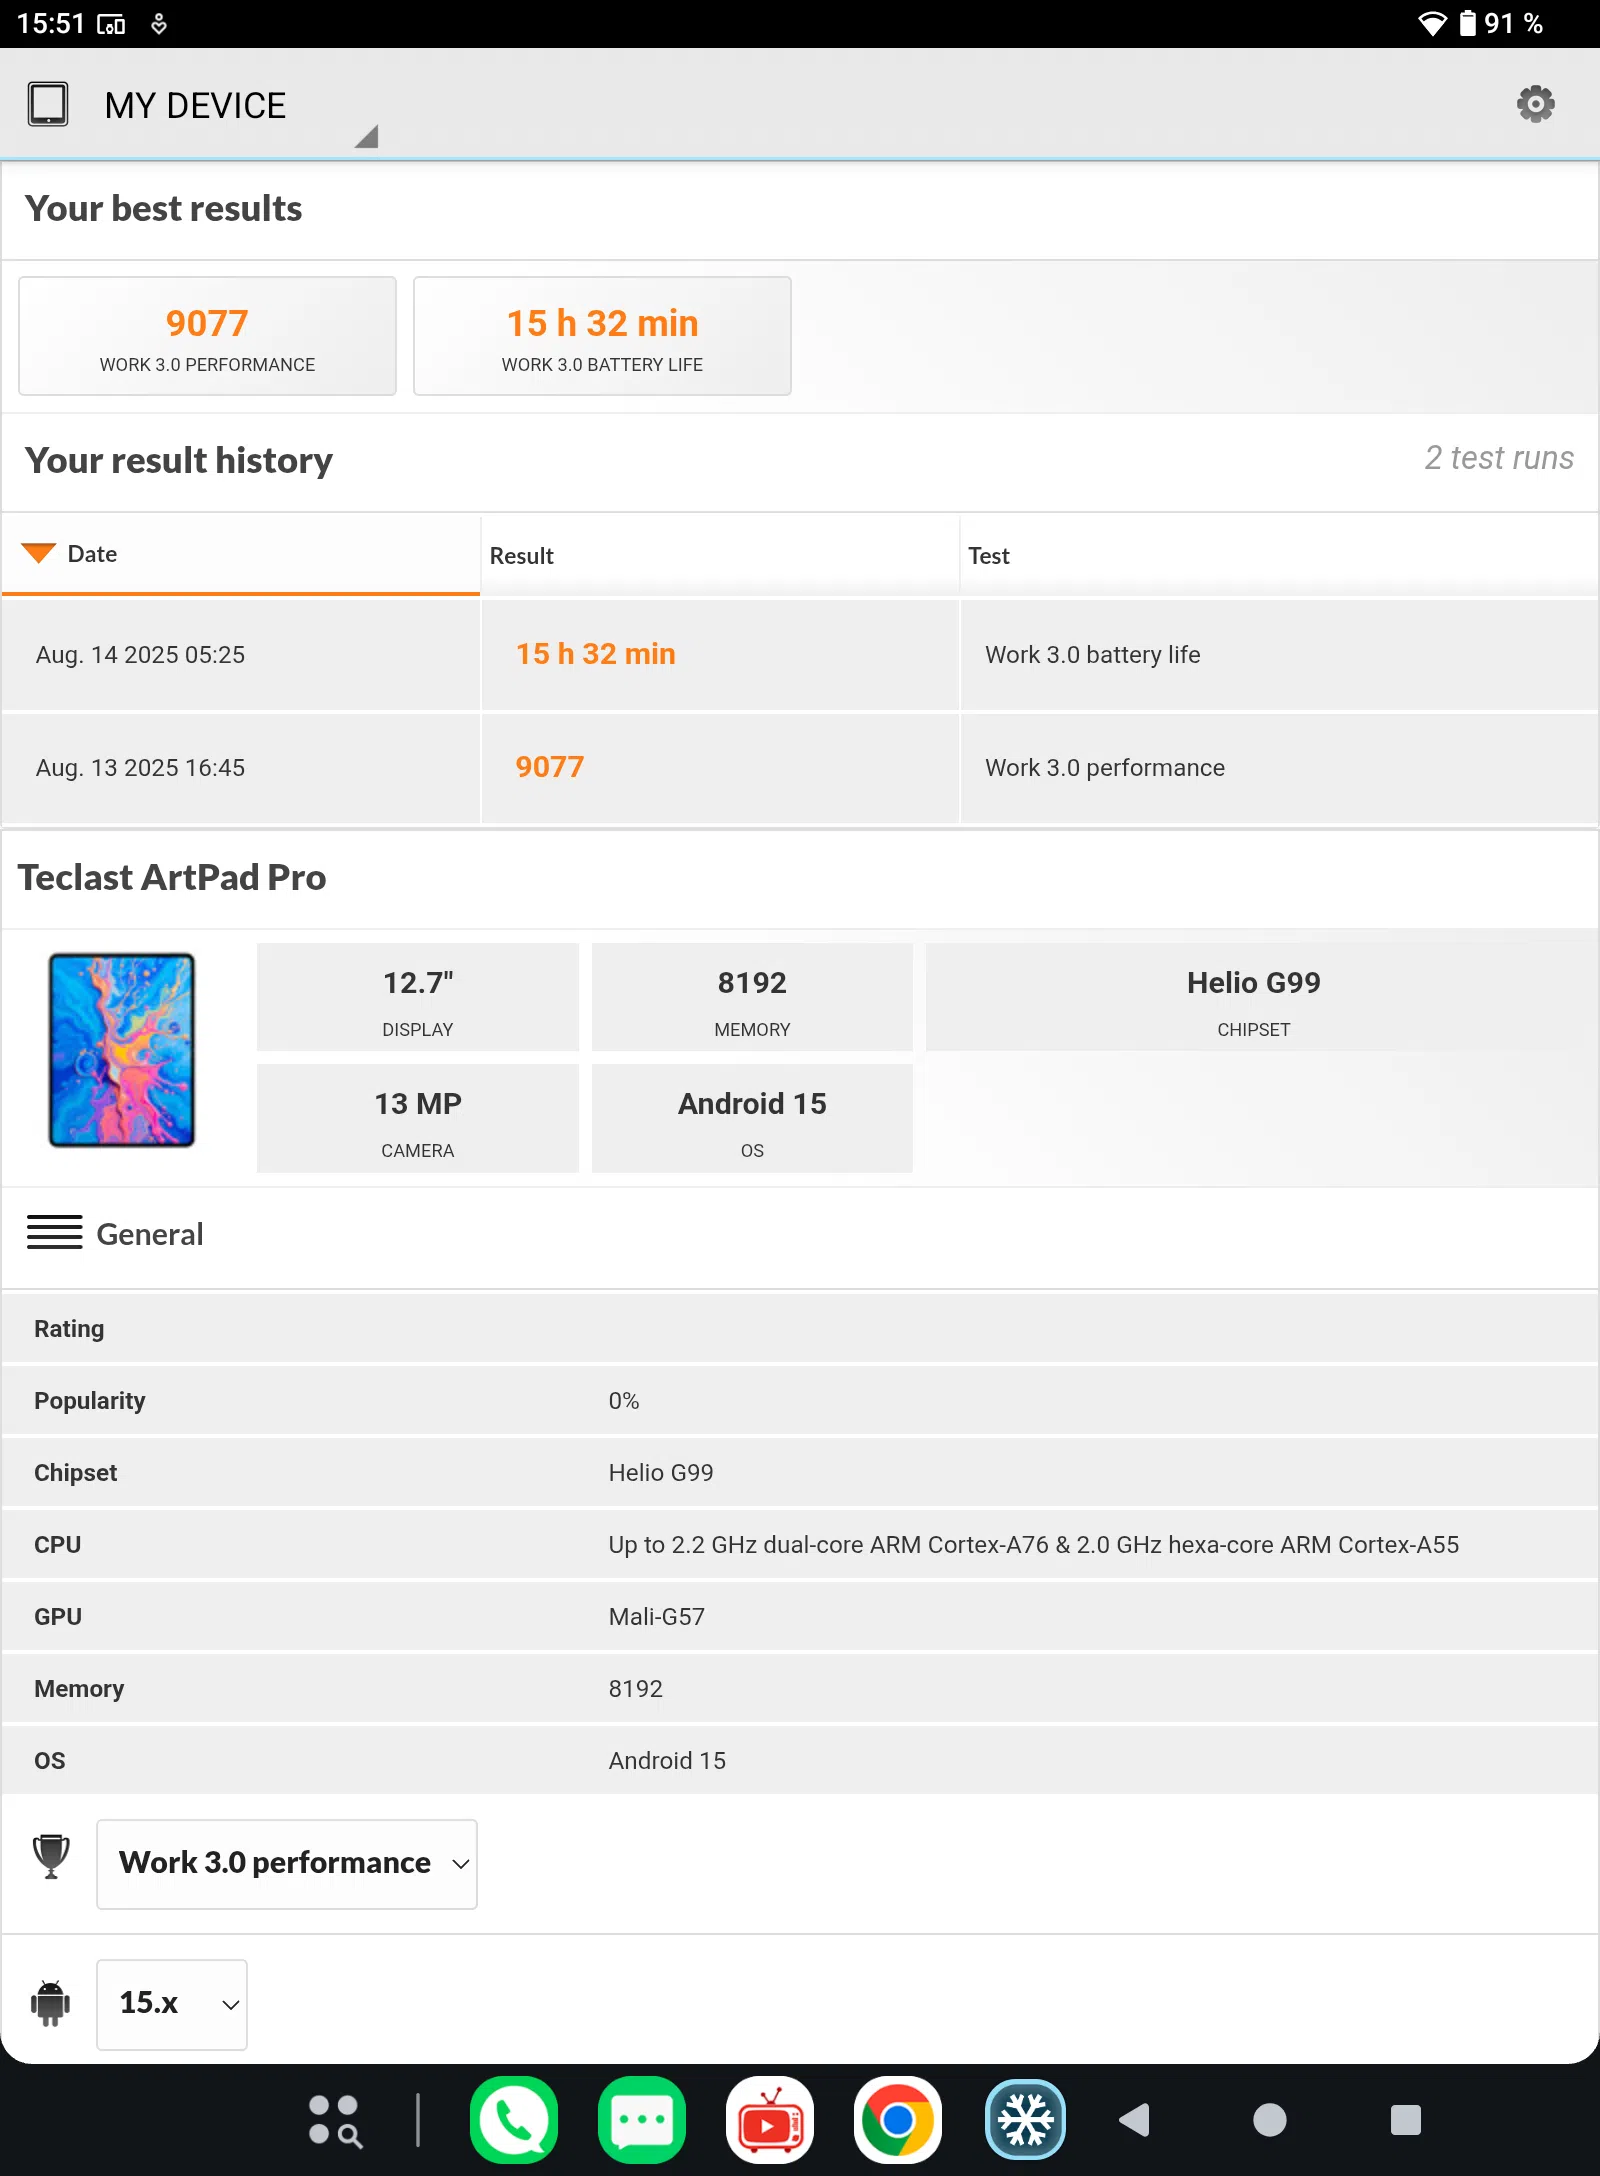Open the 15 h 32 min battery life card
The width and height of the screenshot is (1600, 2176).
coord(602,336)
